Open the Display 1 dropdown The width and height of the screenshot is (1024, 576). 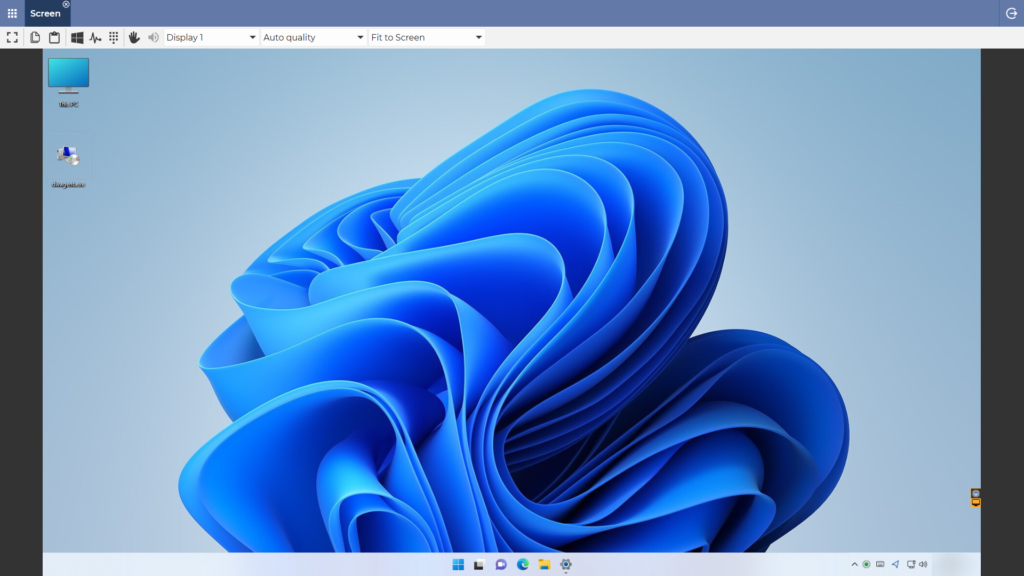pos(210,37)
